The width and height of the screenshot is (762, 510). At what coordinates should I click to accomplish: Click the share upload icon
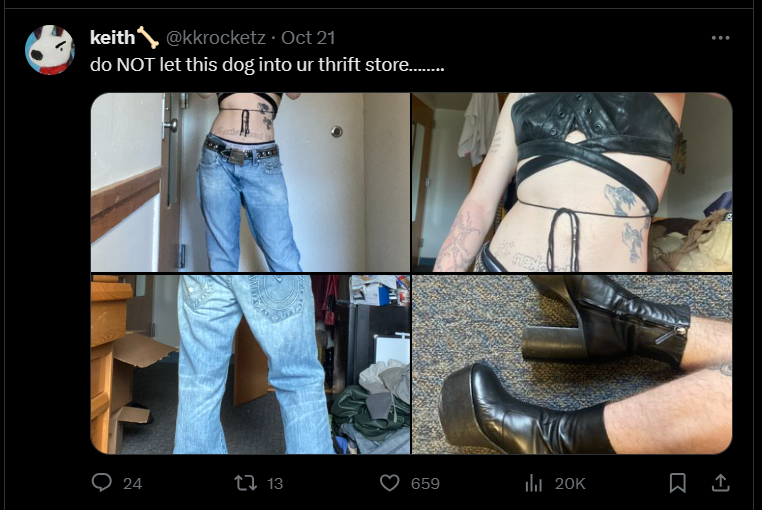721,483
